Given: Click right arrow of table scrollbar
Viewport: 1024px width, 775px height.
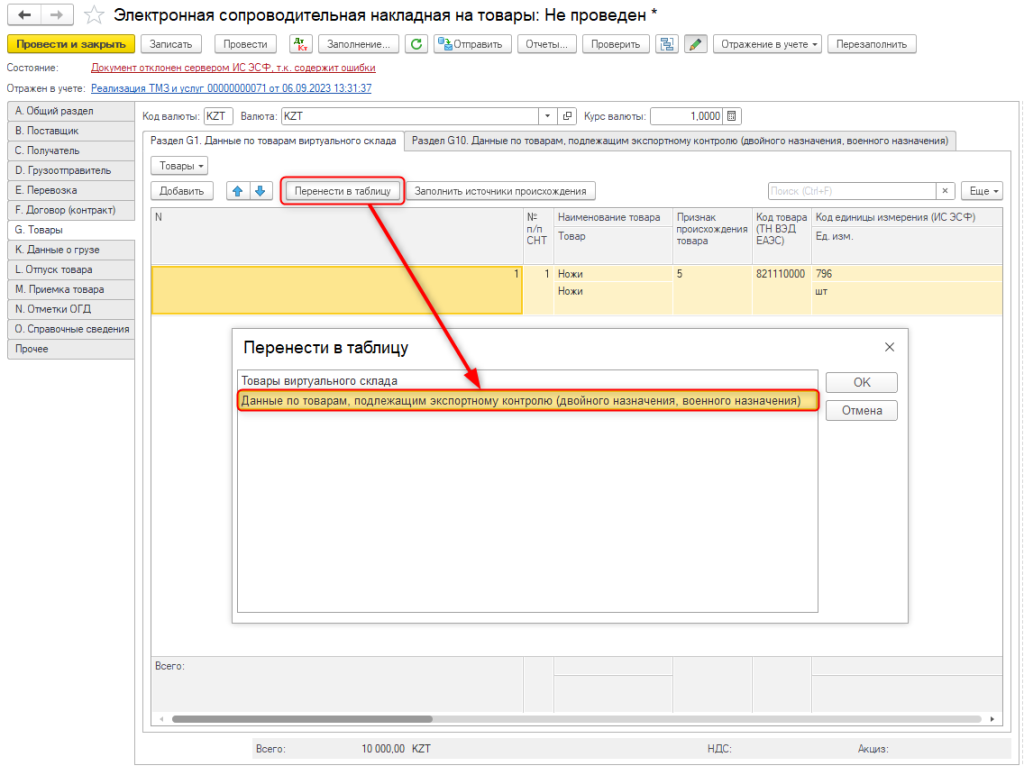Looking at the screenshot, I should tap(992, 719).
